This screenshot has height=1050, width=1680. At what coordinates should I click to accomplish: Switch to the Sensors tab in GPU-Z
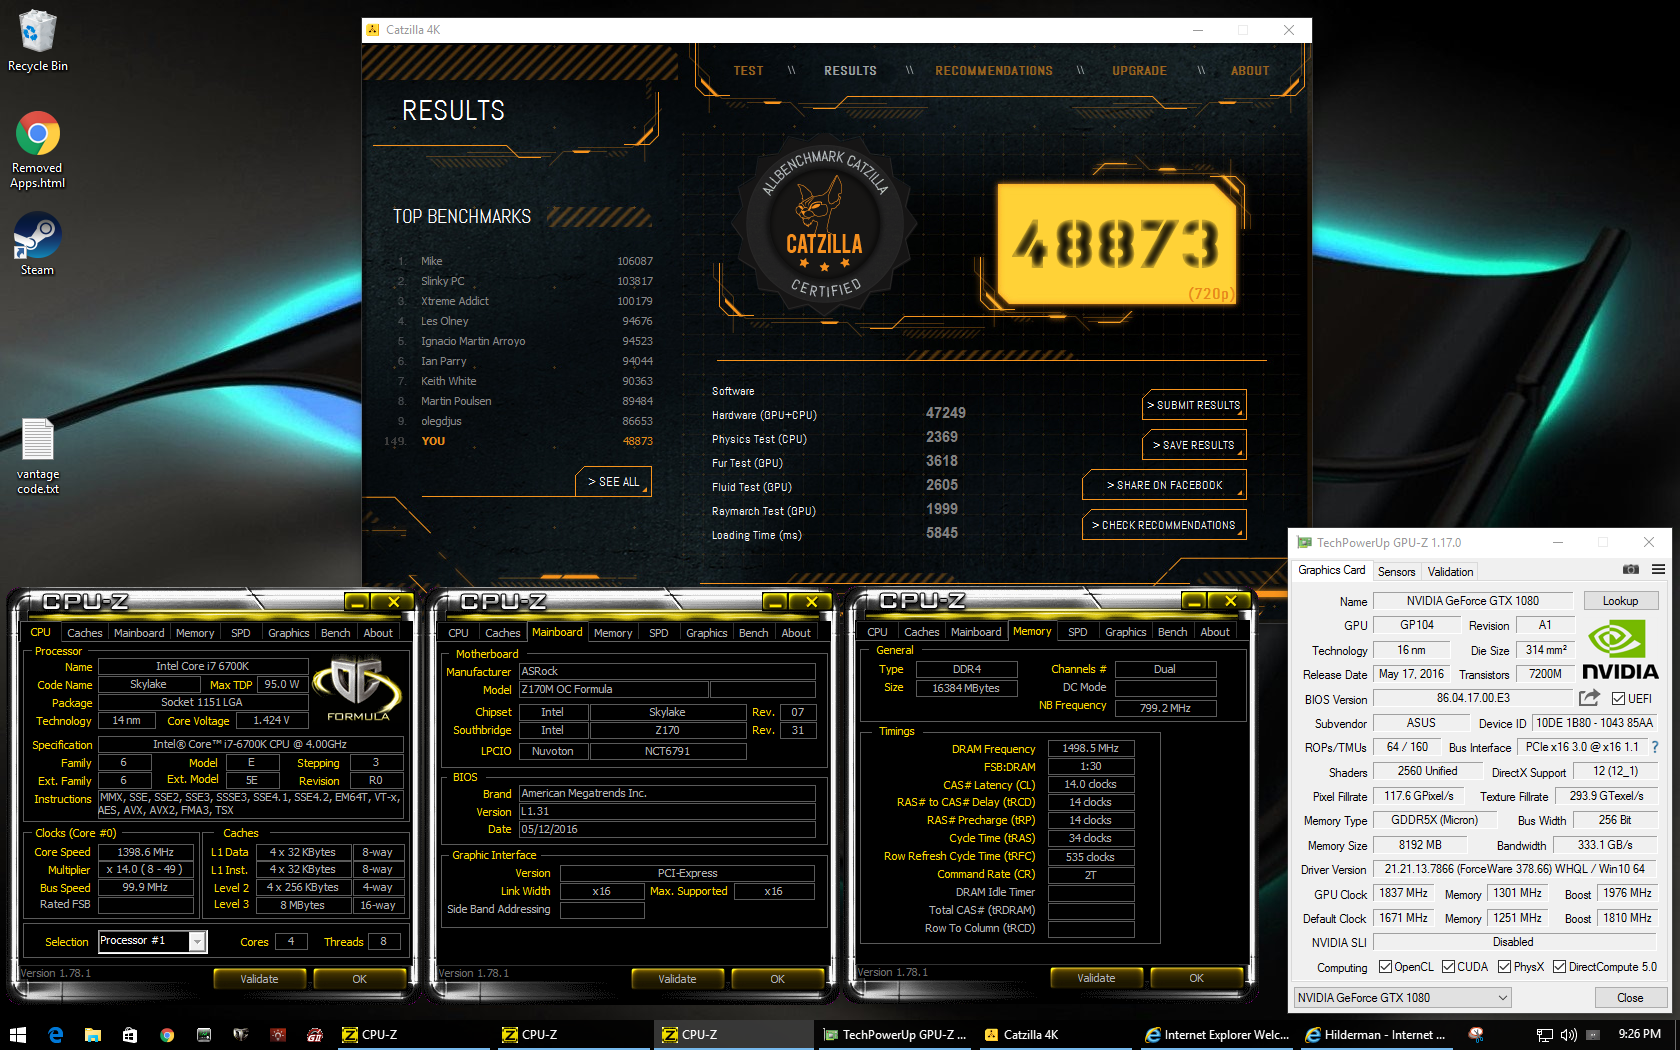pos(1396,572)
